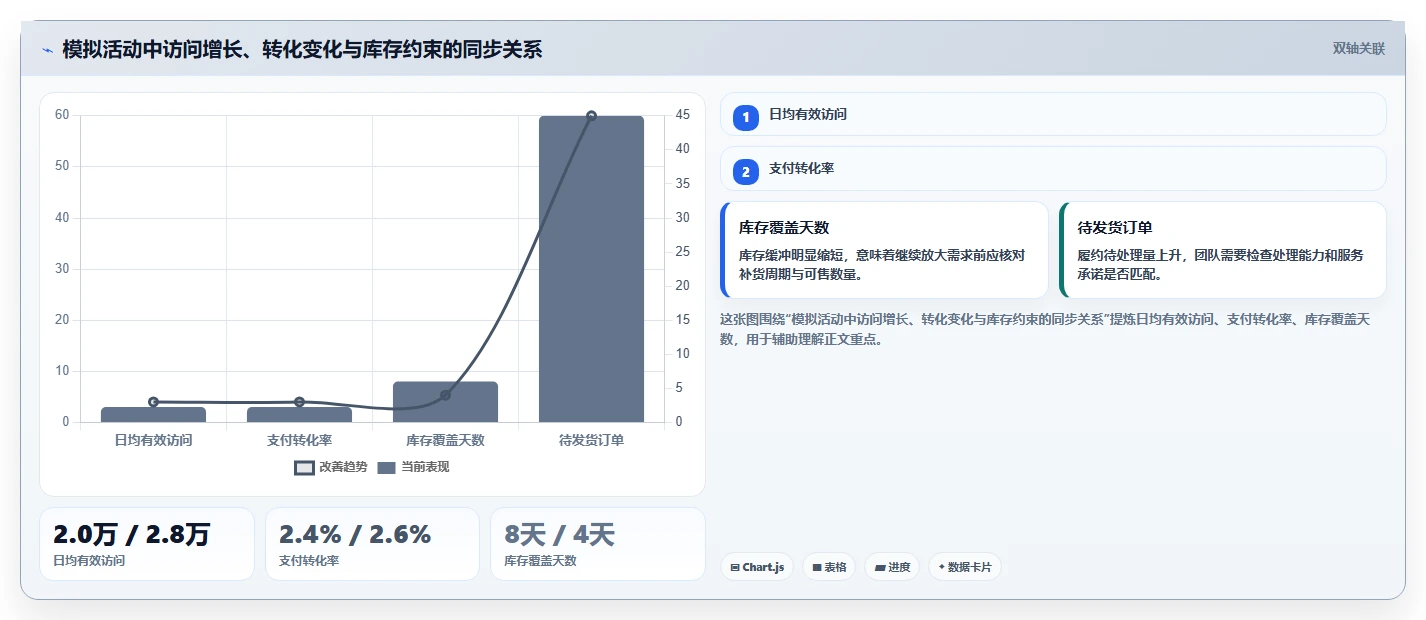Image resolution: width=1426 pixels, height=620 pixels.
Task: Click the left axis value 60
Action: tap(63, 115)
